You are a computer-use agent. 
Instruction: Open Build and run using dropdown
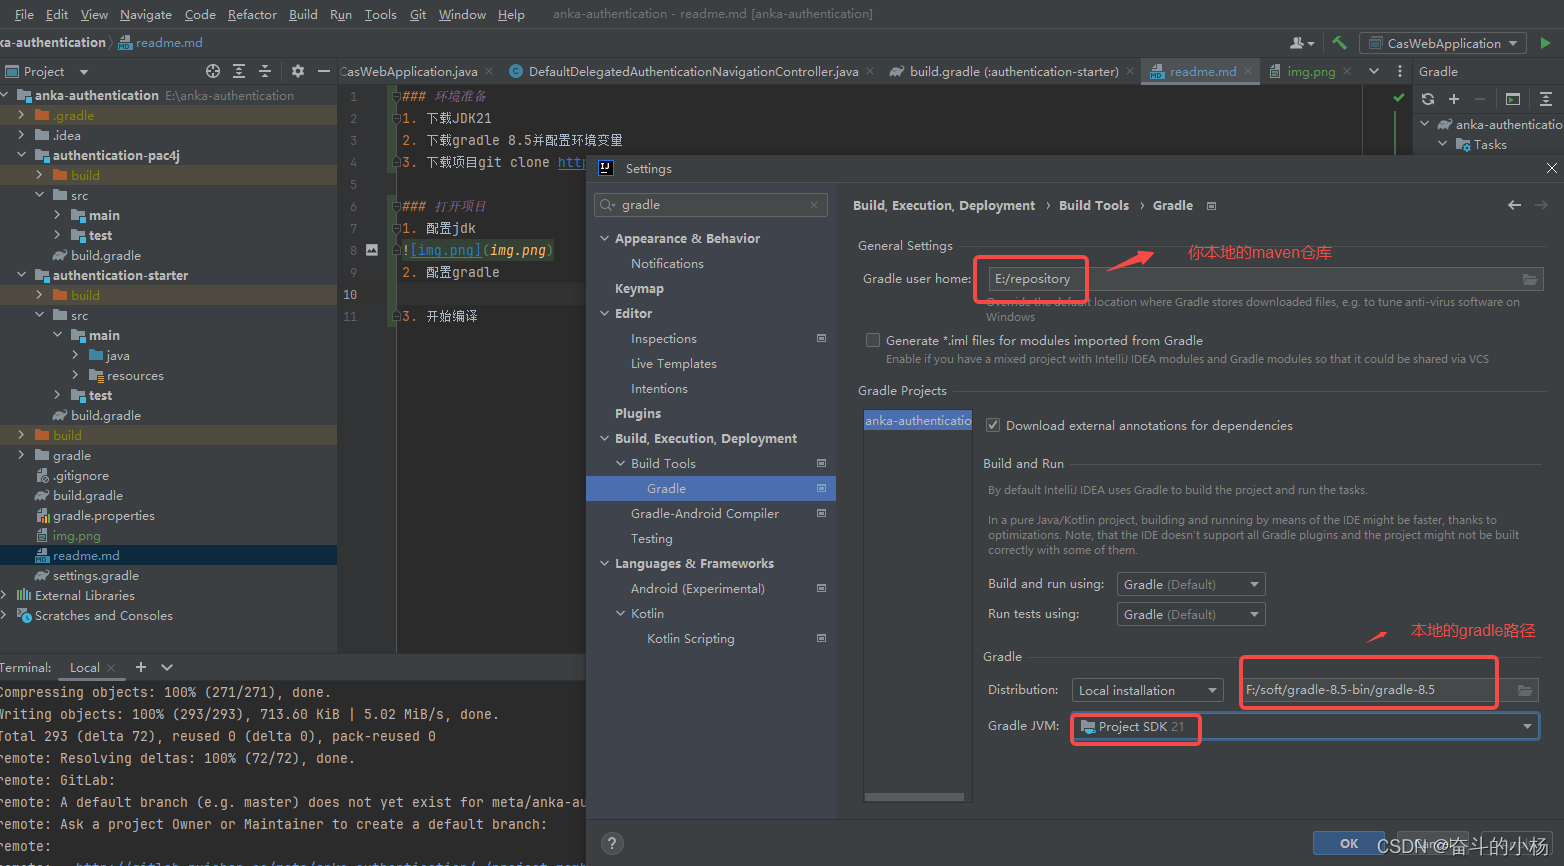(1191, 584)
